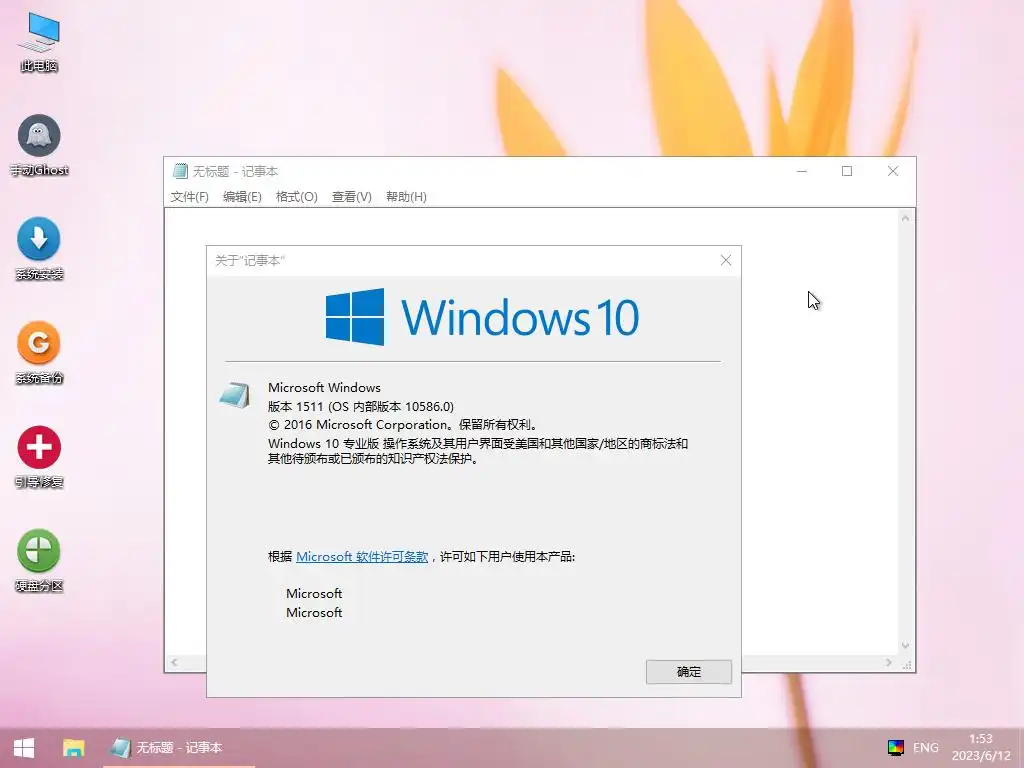Click the Windows 10 logo banner
Image resolution: width=1024 pixels, height=768 pixels.
pyautogui.click(x=482, y=317)
